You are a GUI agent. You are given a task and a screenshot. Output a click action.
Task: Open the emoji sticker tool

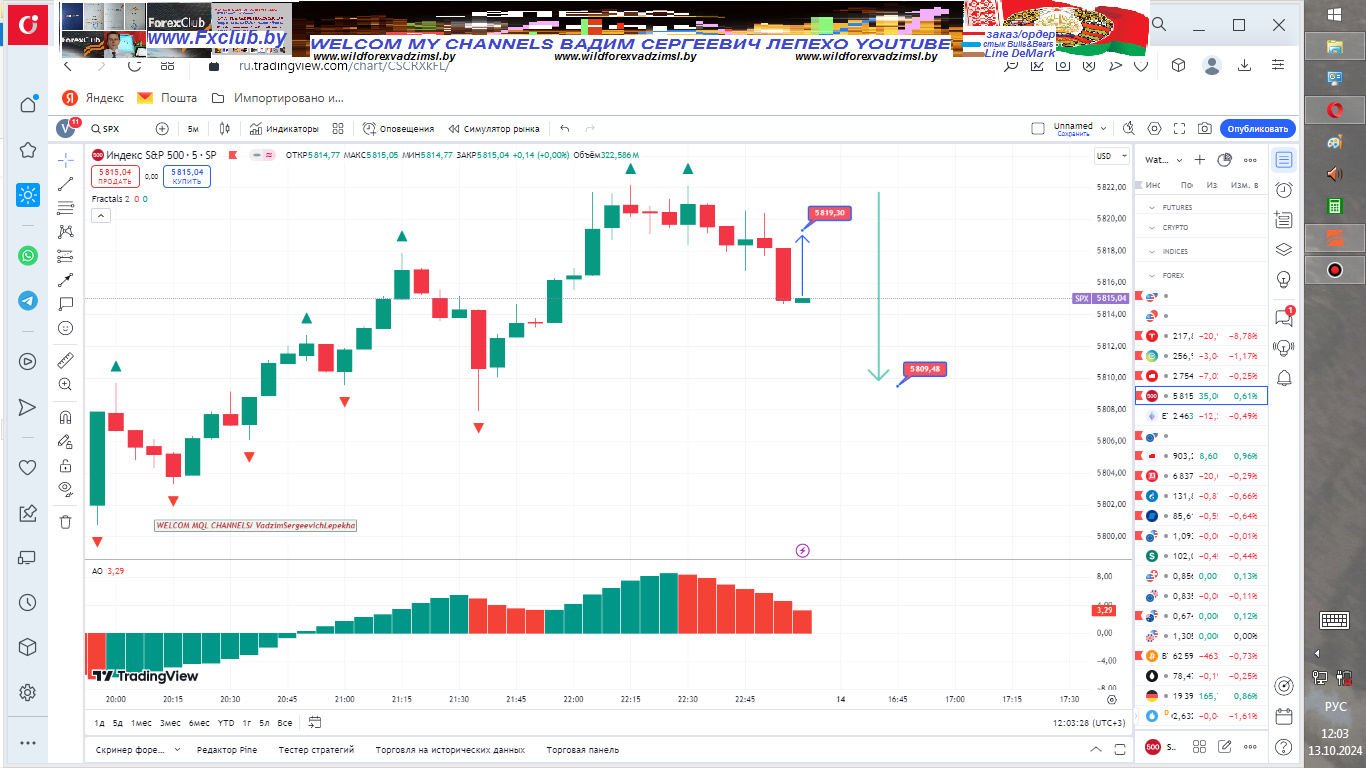[66, 328]
